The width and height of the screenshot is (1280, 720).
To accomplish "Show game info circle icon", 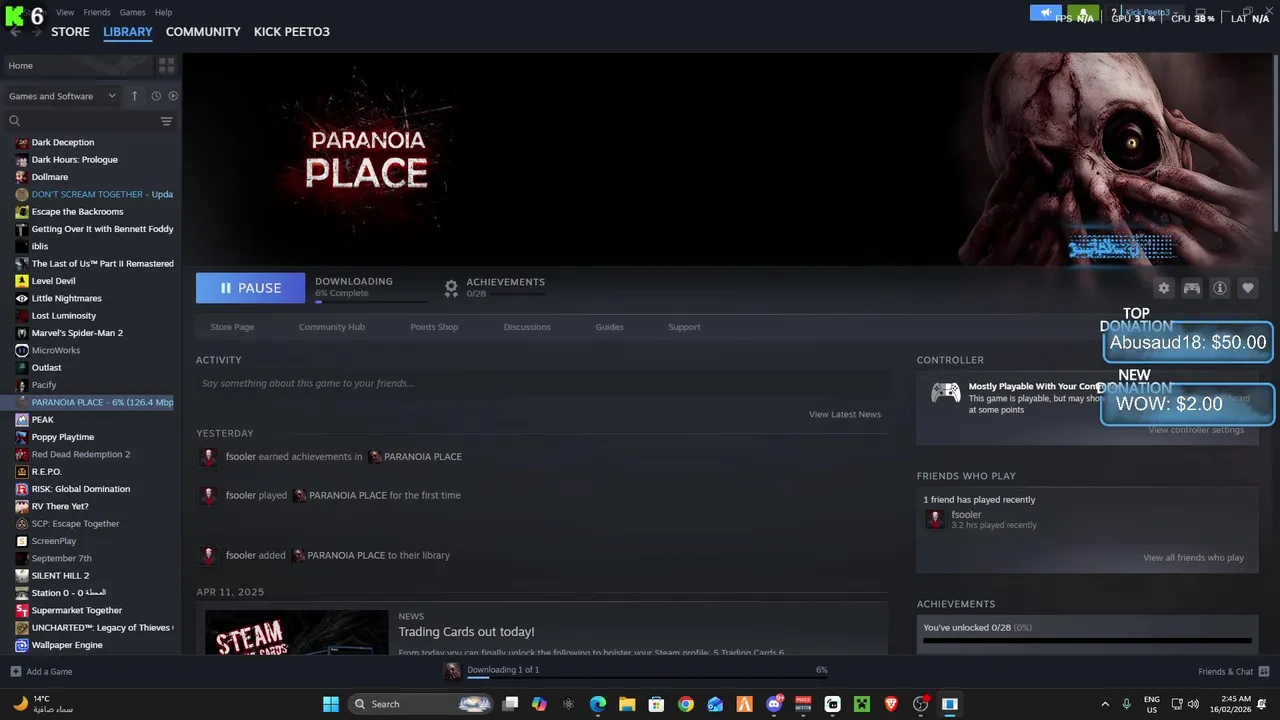I will pos(1220,288).
